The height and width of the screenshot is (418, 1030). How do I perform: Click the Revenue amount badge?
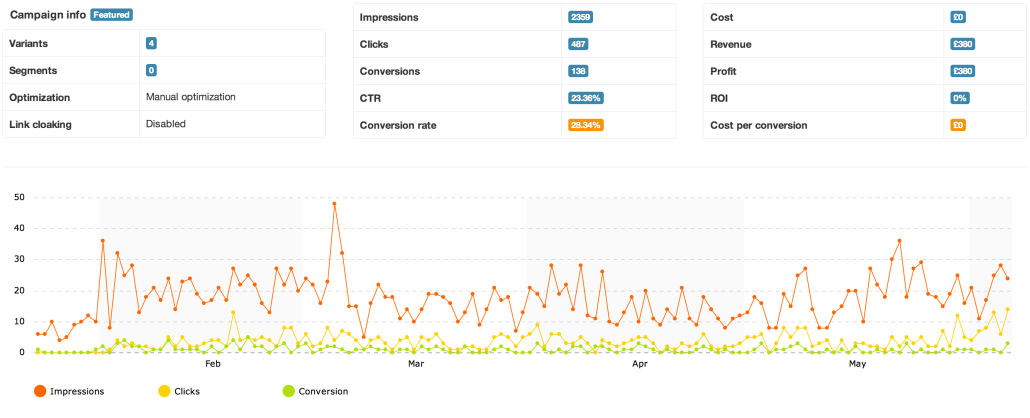point(963,45)
